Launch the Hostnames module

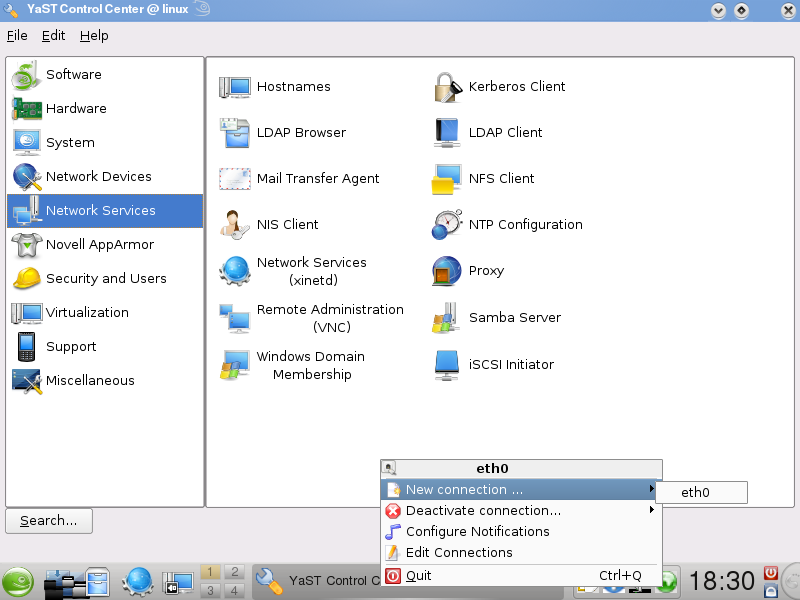point(275,87)
